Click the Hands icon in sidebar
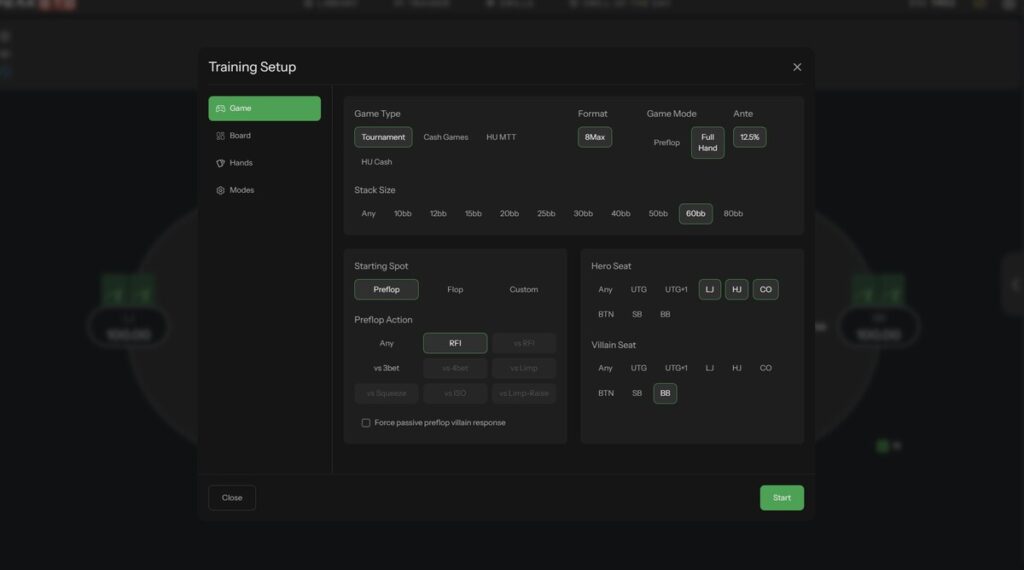Screen dimensions: 1024x570 click(x=220, y=163)
